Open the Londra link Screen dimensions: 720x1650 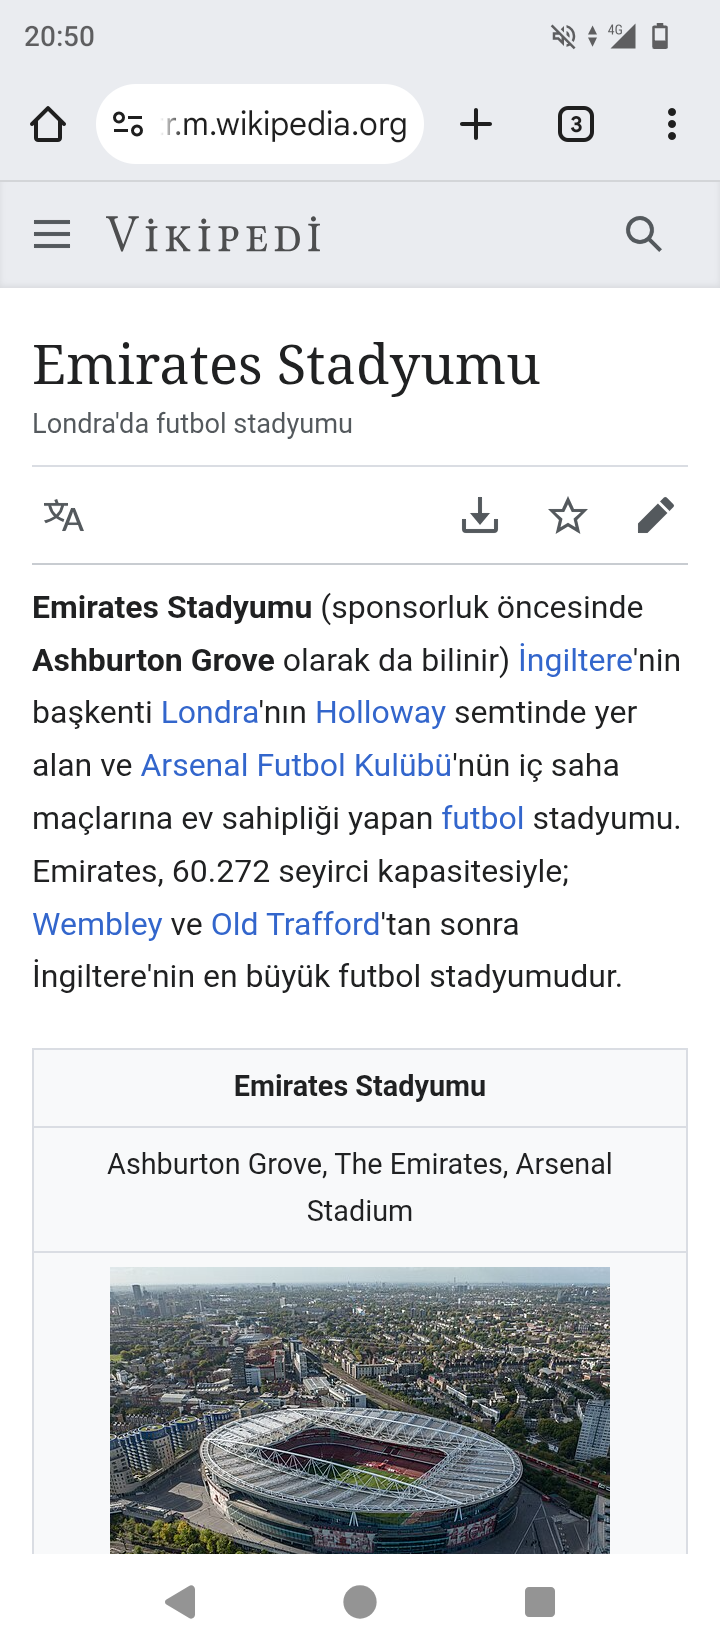[x=210, y=713]
